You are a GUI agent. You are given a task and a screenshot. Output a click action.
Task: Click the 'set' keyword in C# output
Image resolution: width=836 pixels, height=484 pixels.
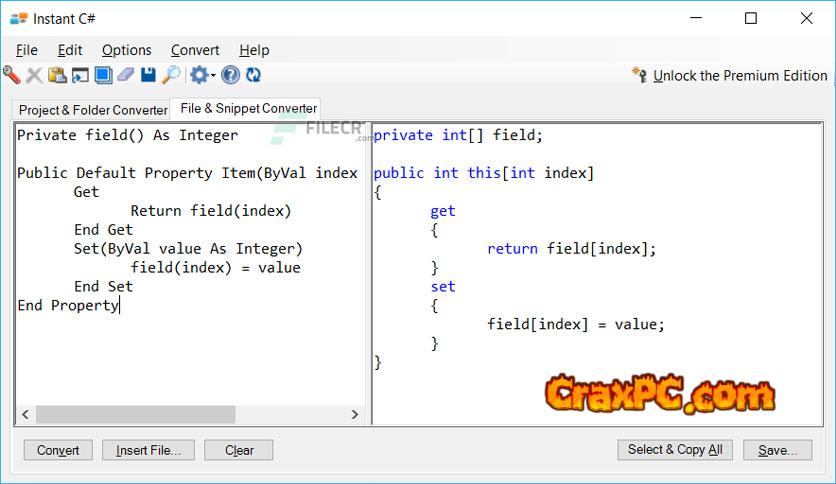[443, 287]
